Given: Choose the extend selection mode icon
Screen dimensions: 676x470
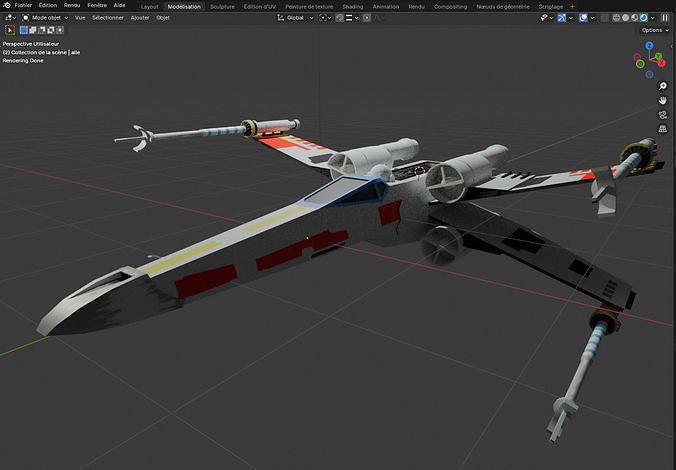Looking at the screenshot, I should click(33, 30).
